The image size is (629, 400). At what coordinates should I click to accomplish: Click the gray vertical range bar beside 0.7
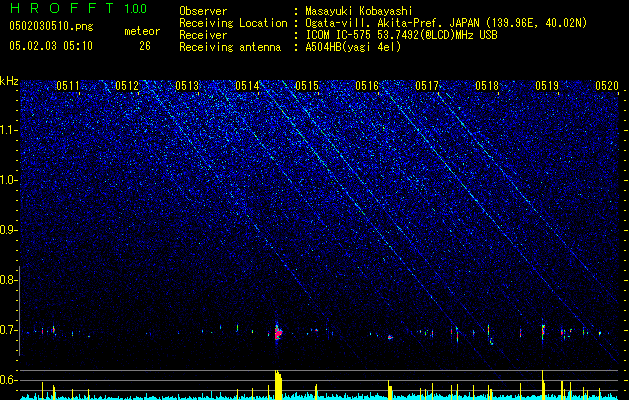point(20,311)
